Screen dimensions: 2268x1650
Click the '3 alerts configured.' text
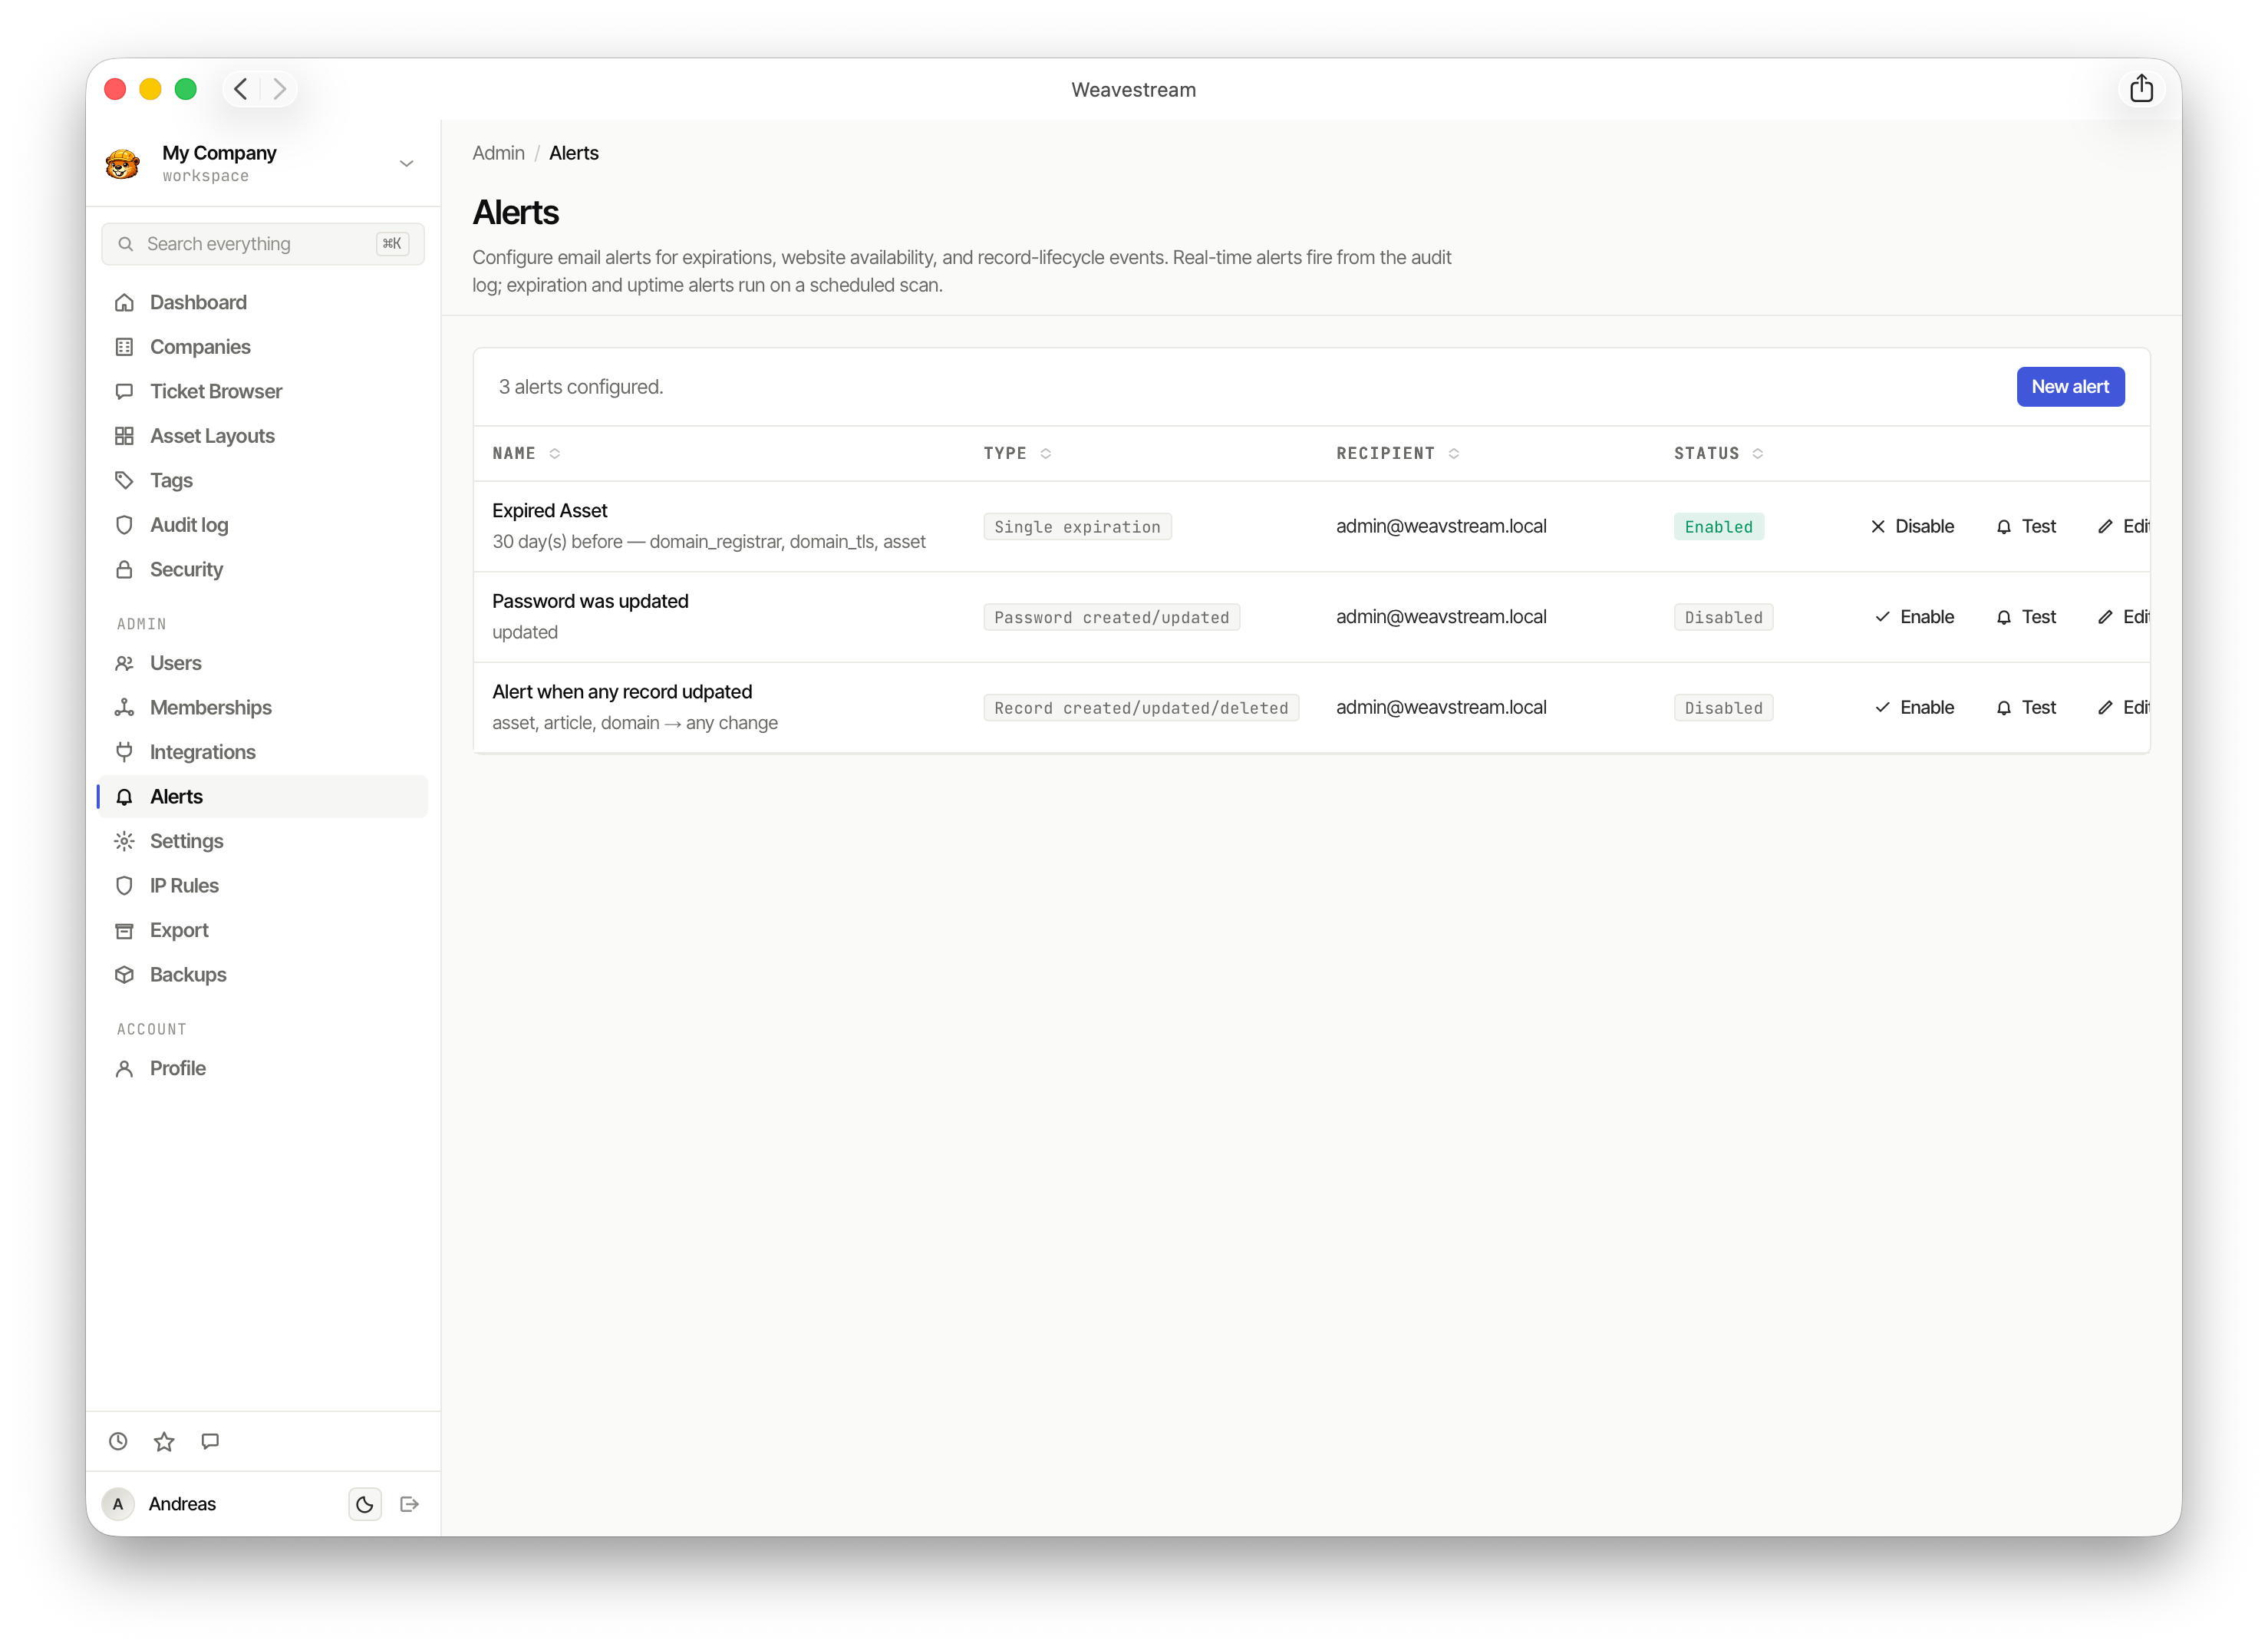[580, 387]
